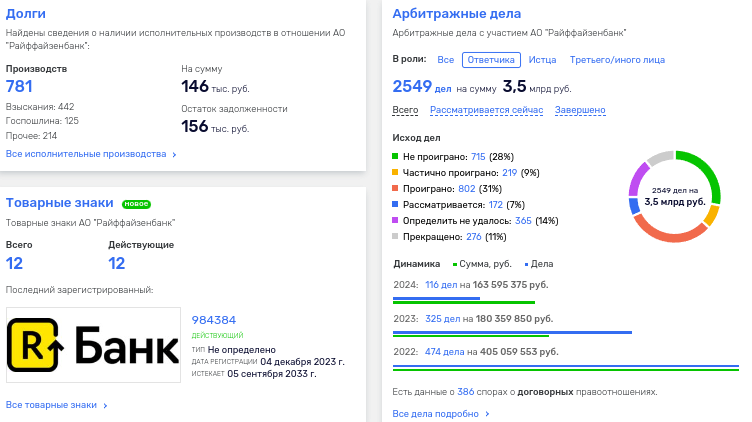Click purple swatch for Определить не удалось
The width and height of the screenshot is (752, 422).
[x=395, y=220]
